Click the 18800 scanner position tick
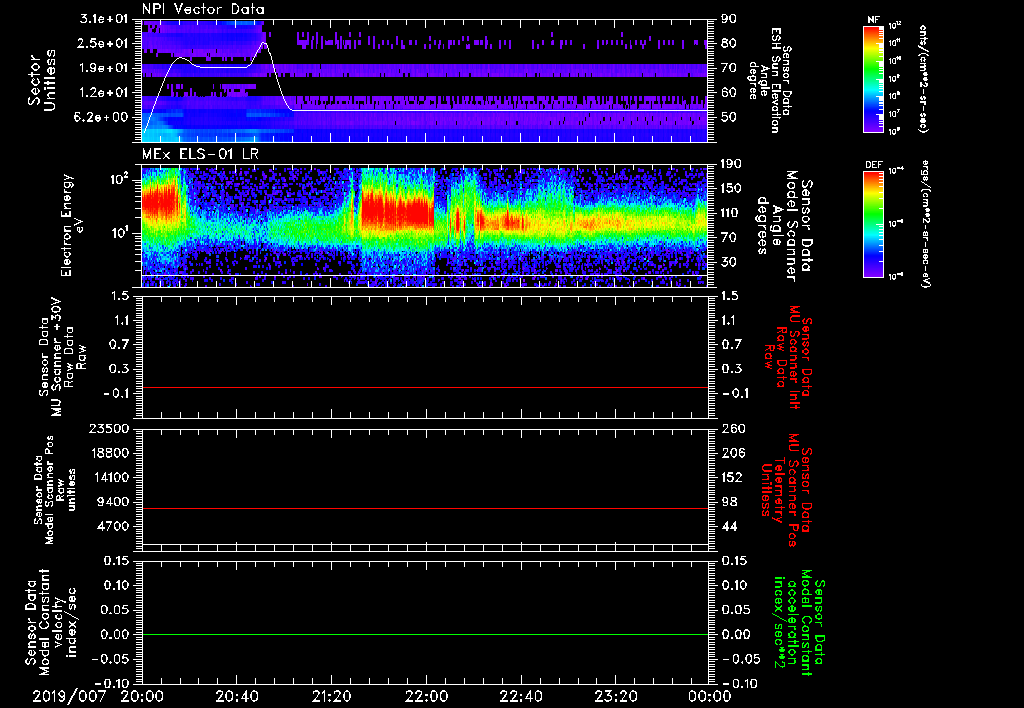 (109, 453)
